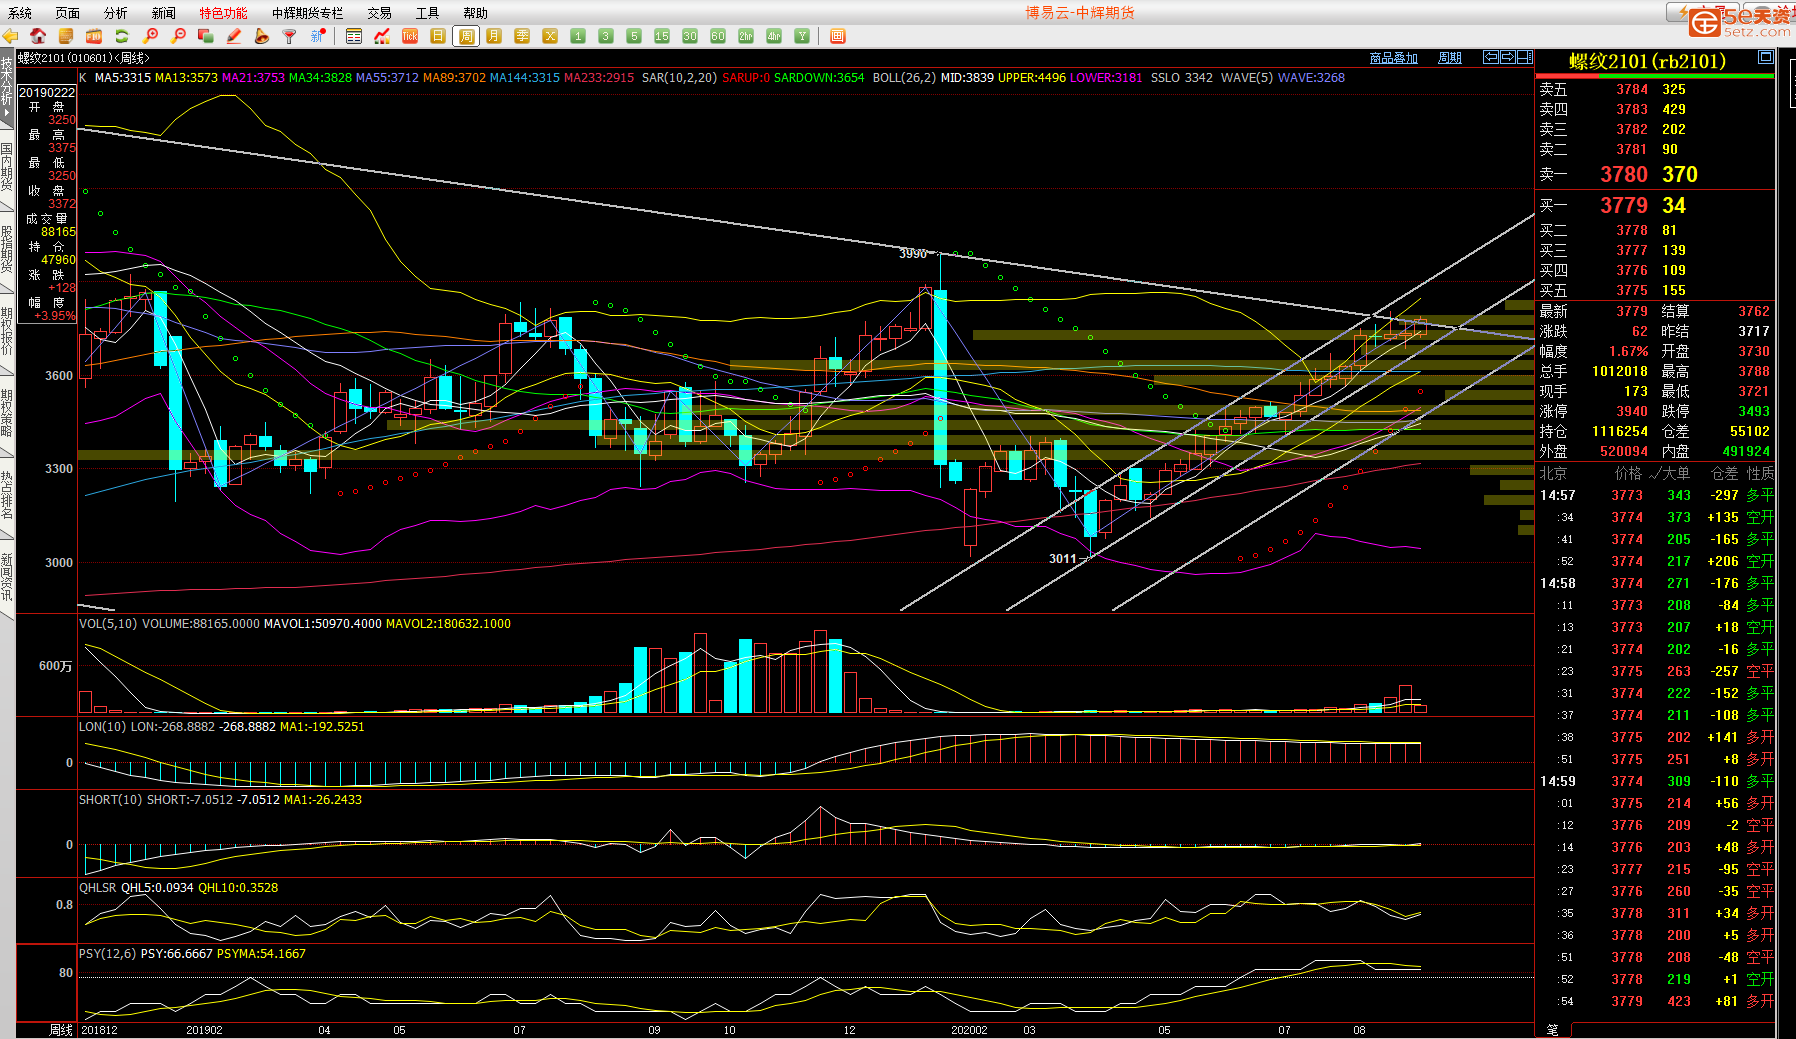Click the back arrow toolbar icon
1796x1039 pixels.
pyautogui.click(x=11, y=36)
